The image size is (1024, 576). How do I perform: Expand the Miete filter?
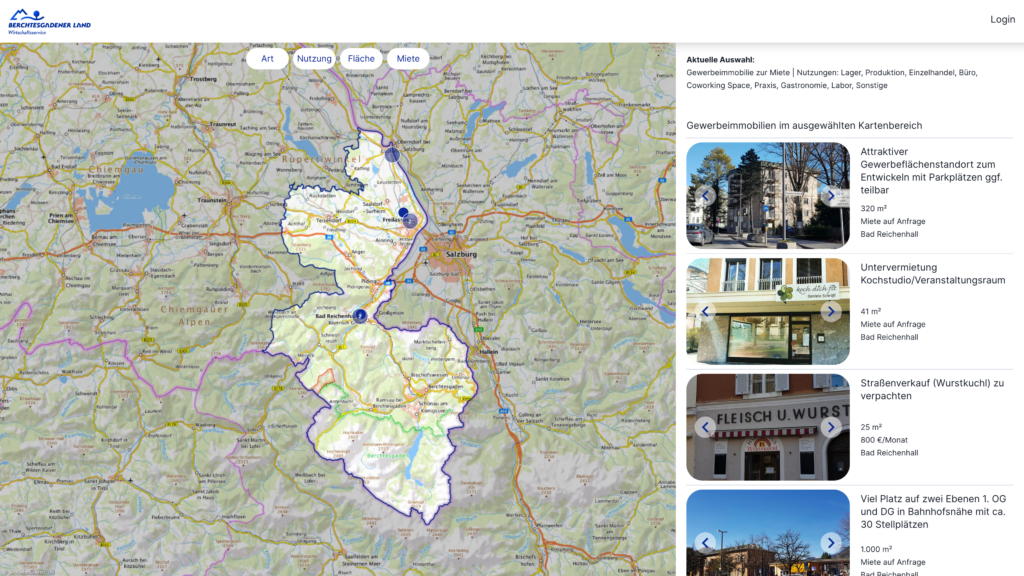pyautogui.click(x=408, y=59)
